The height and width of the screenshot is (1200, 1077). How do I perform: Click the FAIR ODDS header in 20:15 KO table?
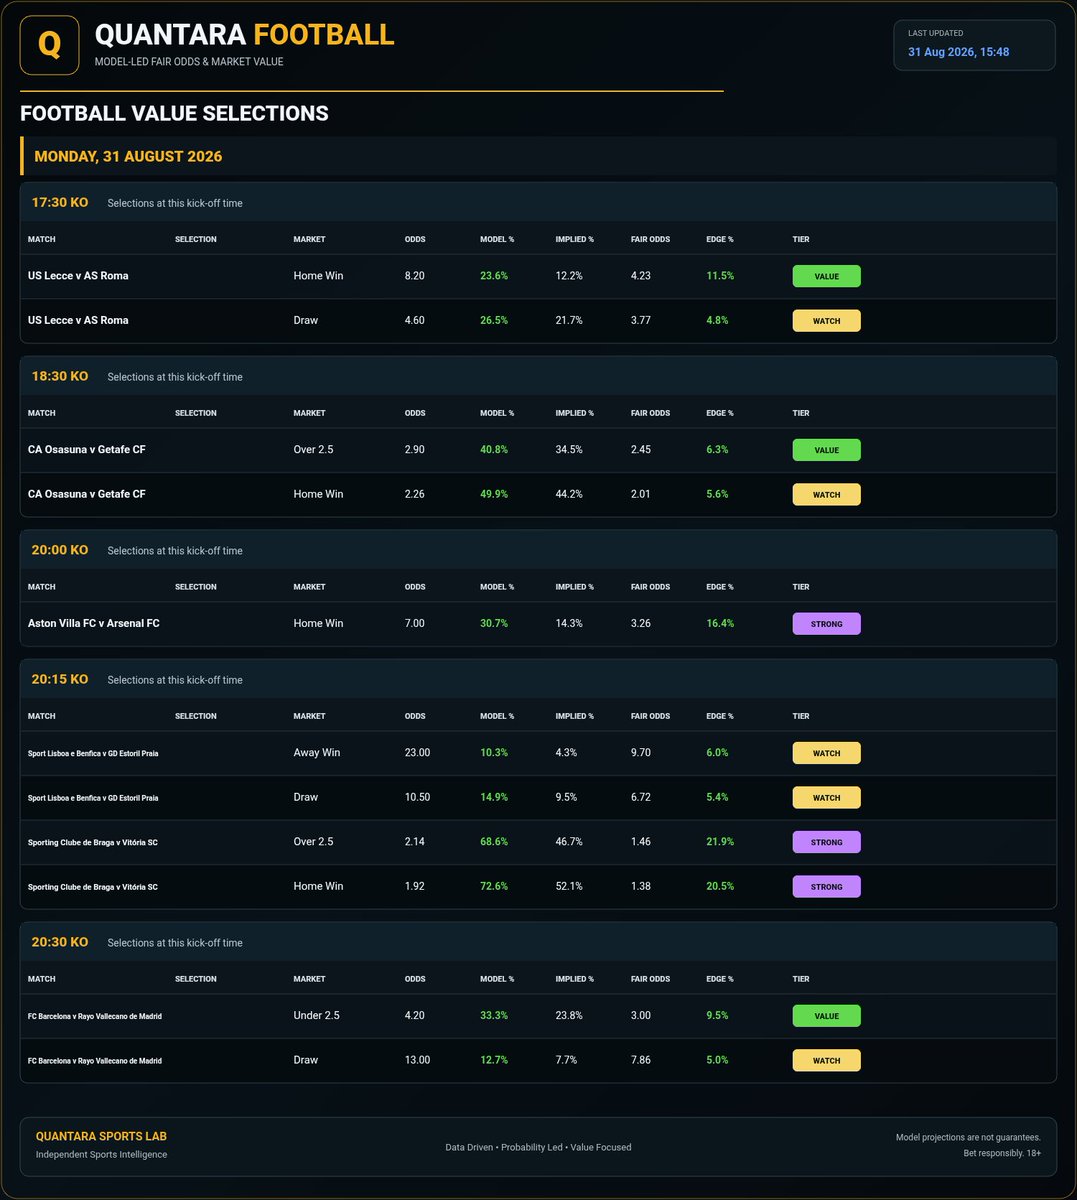pyautogui.click(x=650, y=716)
